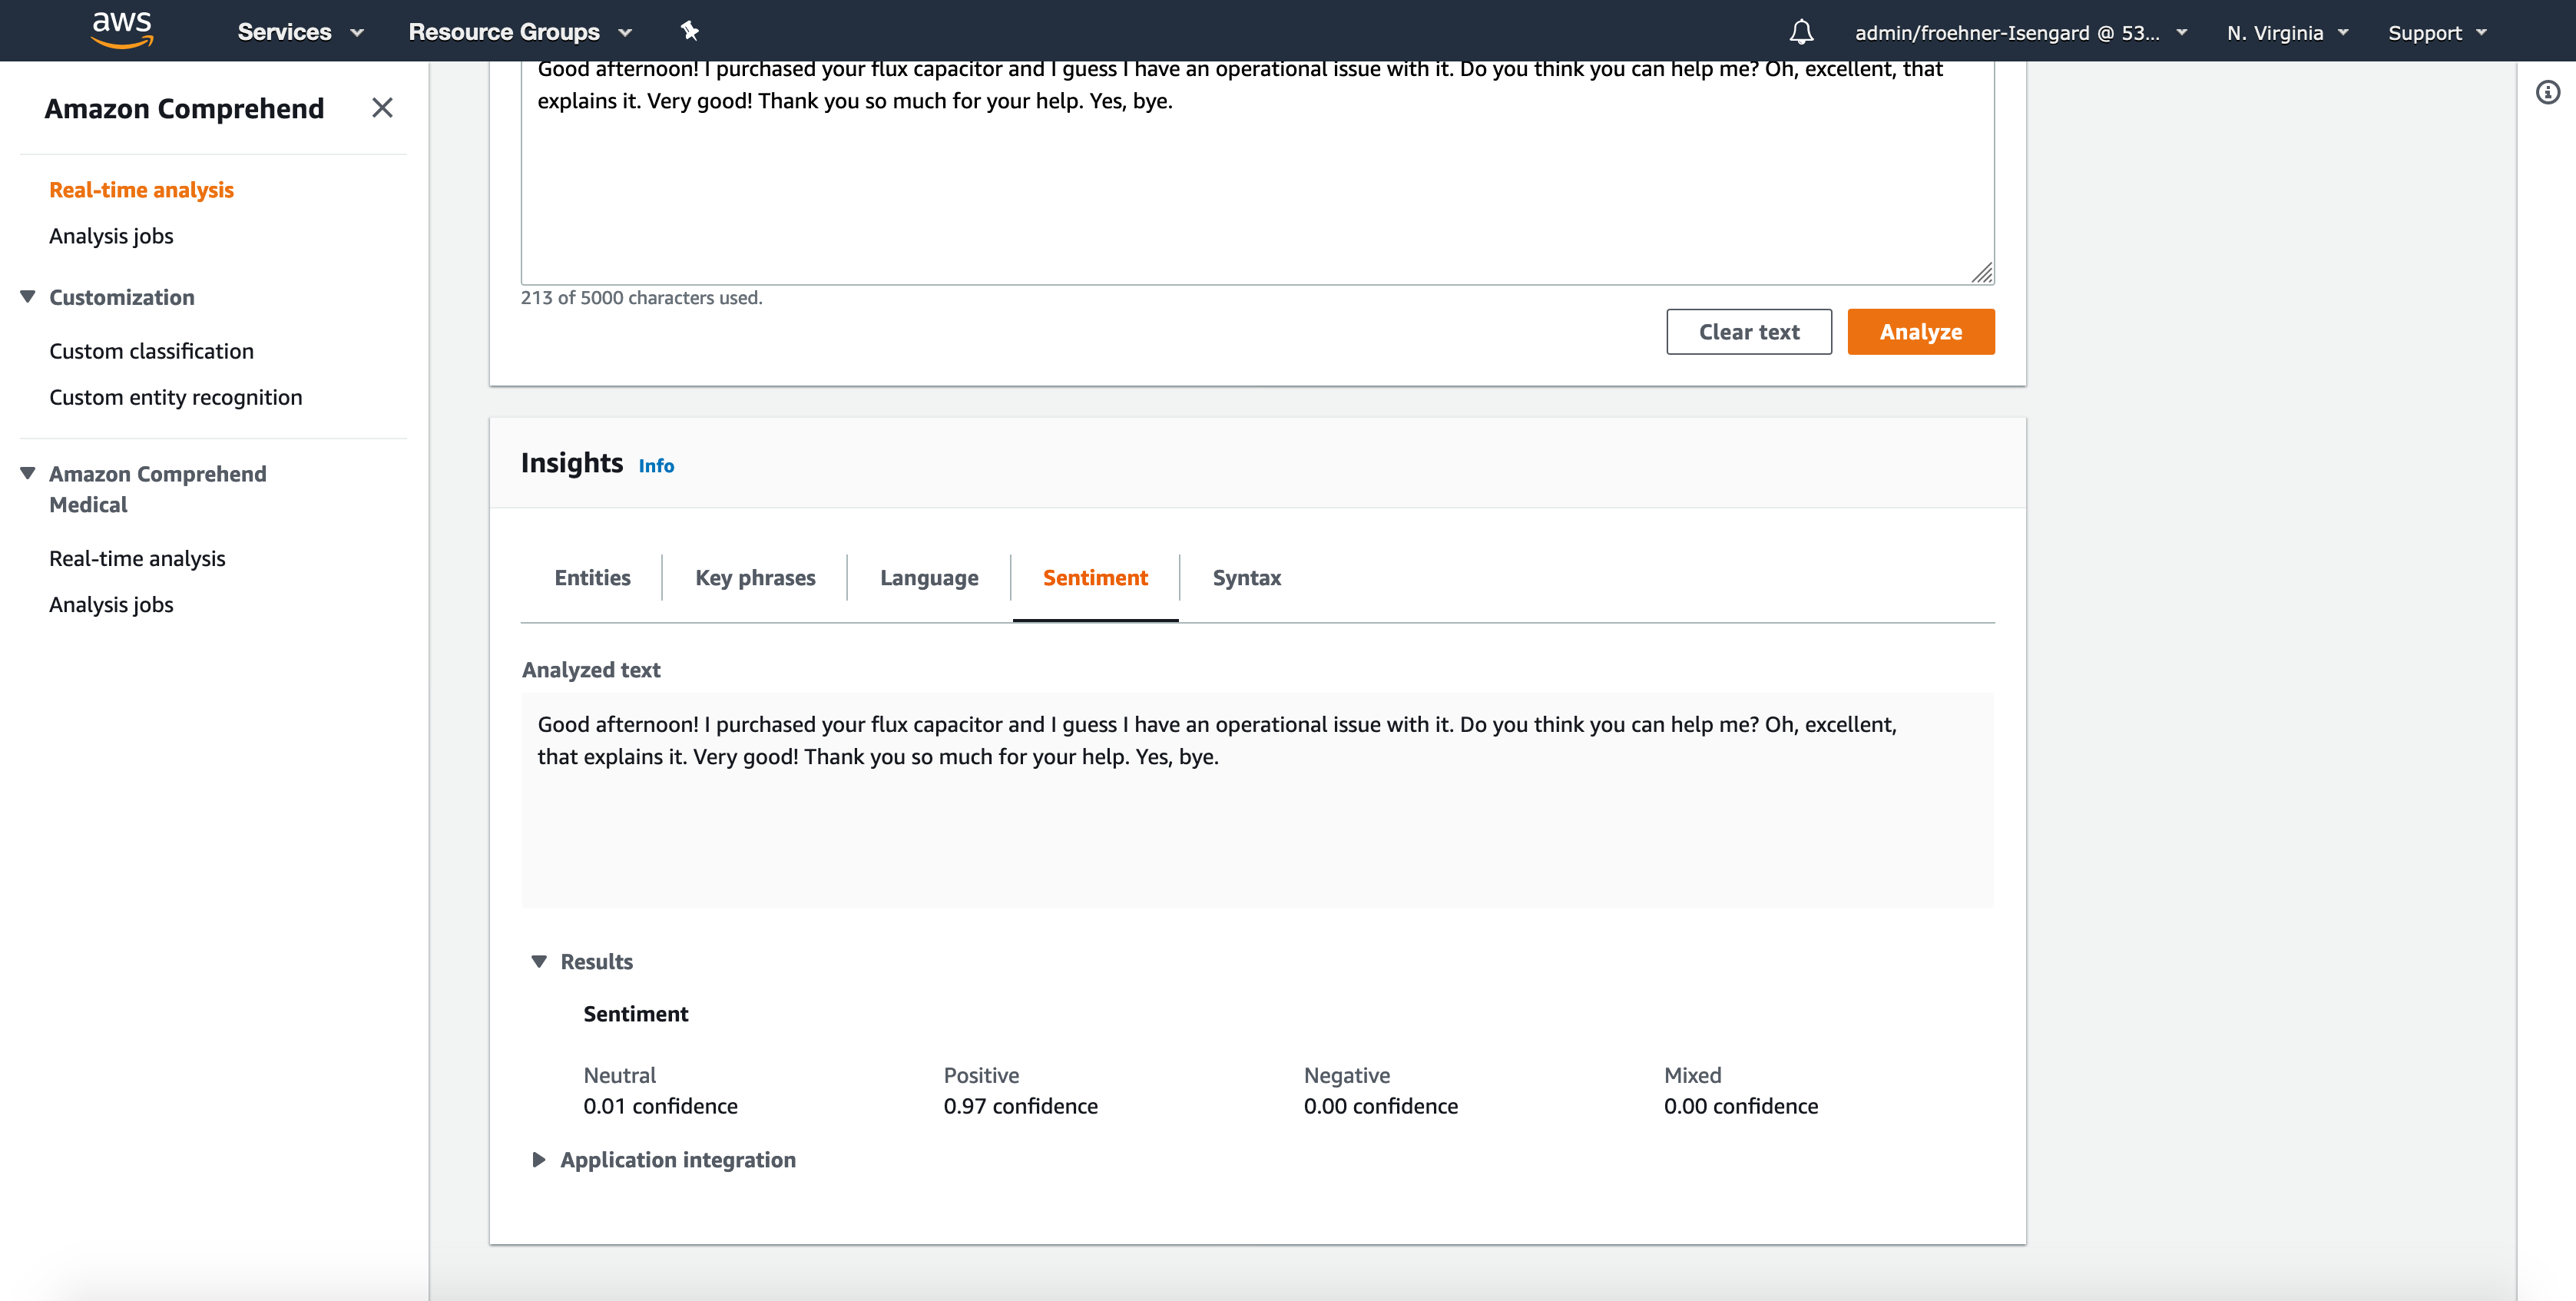This screenshot has height=1301, width=2576.
Task: Open the Services dropdown menu
Action: [300, 32]
